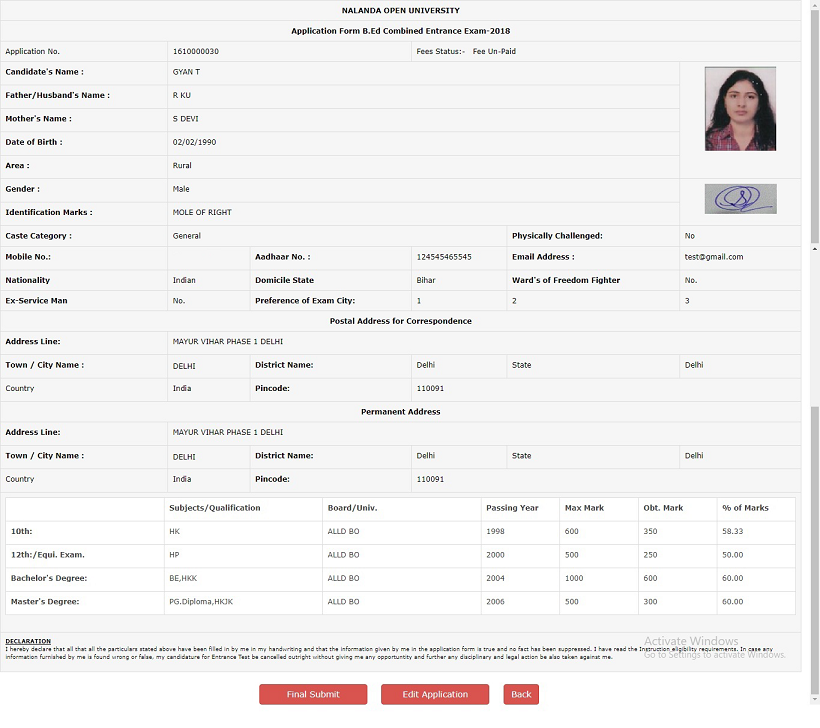This screenshot has width=820, height=728.
Task: Click the Passing Year column header
Action: click(x=512, y=508)
